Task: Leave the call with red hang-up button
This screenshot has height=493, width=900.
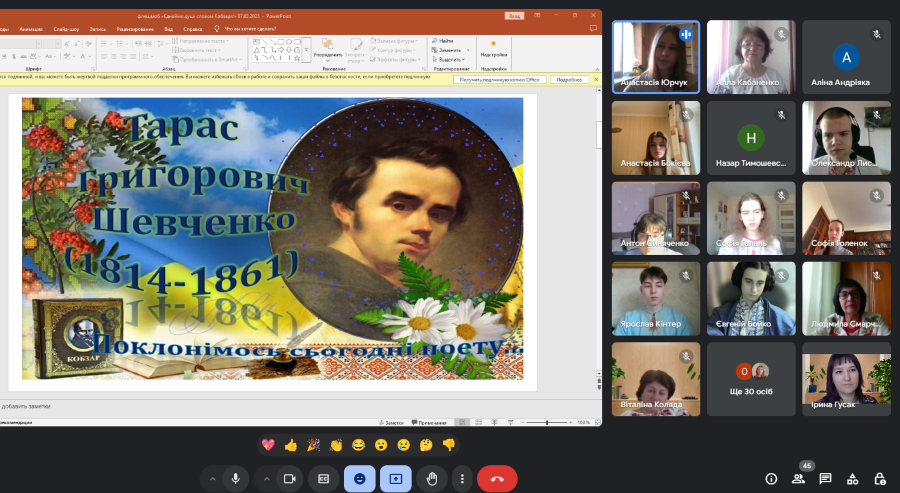Action: coord(497,479)
